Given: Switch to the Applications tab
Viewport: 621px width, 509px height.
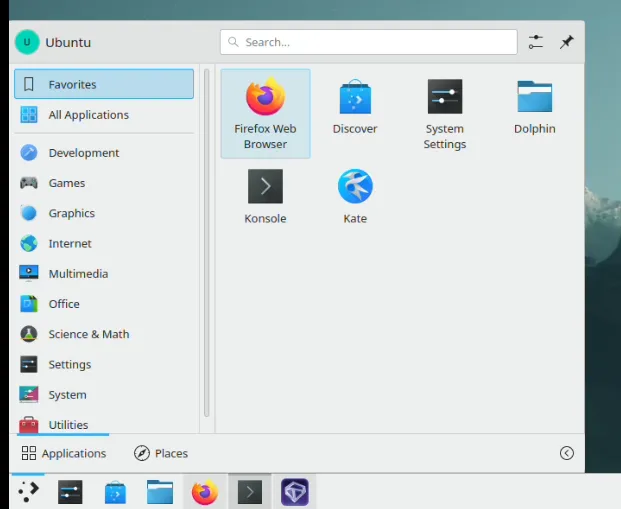Looking at the screenshot, I should click(63, 453).
